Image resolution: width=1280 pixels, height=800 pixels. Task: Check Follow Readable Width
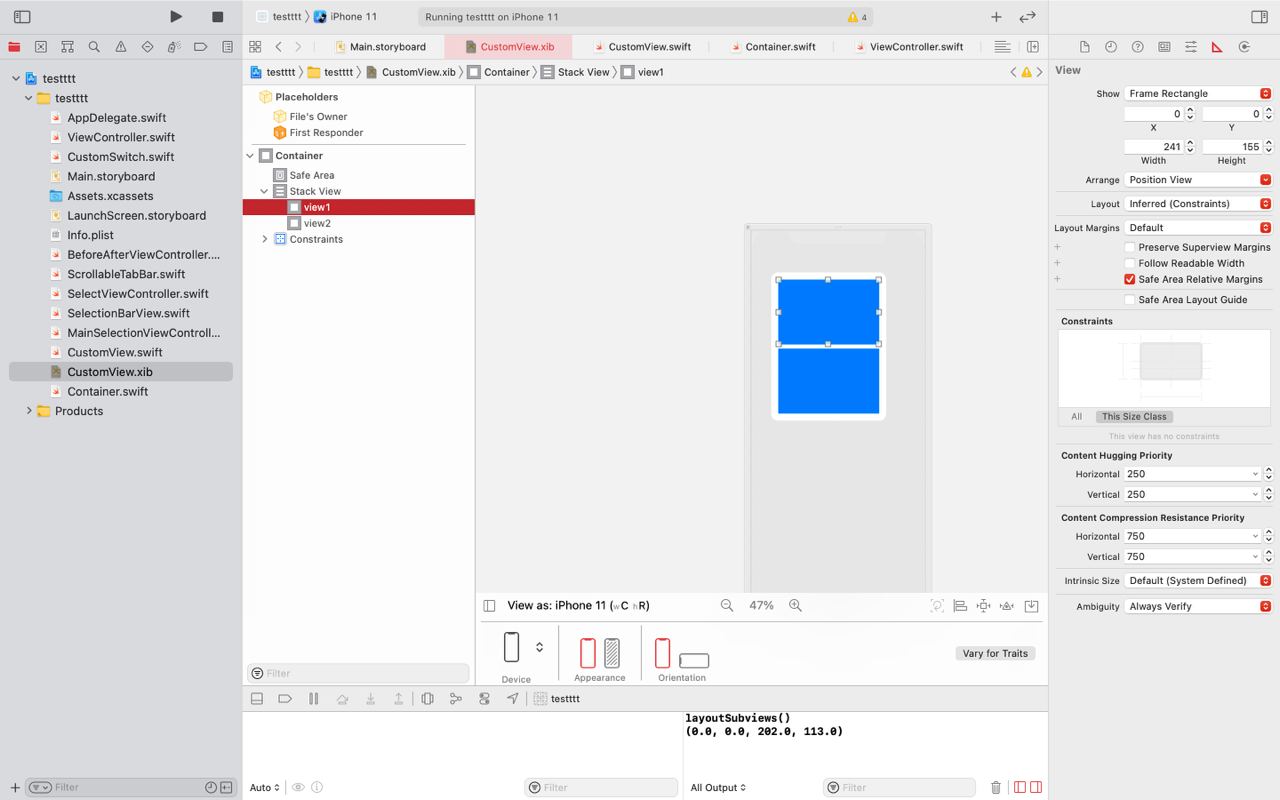[1129, 263]
